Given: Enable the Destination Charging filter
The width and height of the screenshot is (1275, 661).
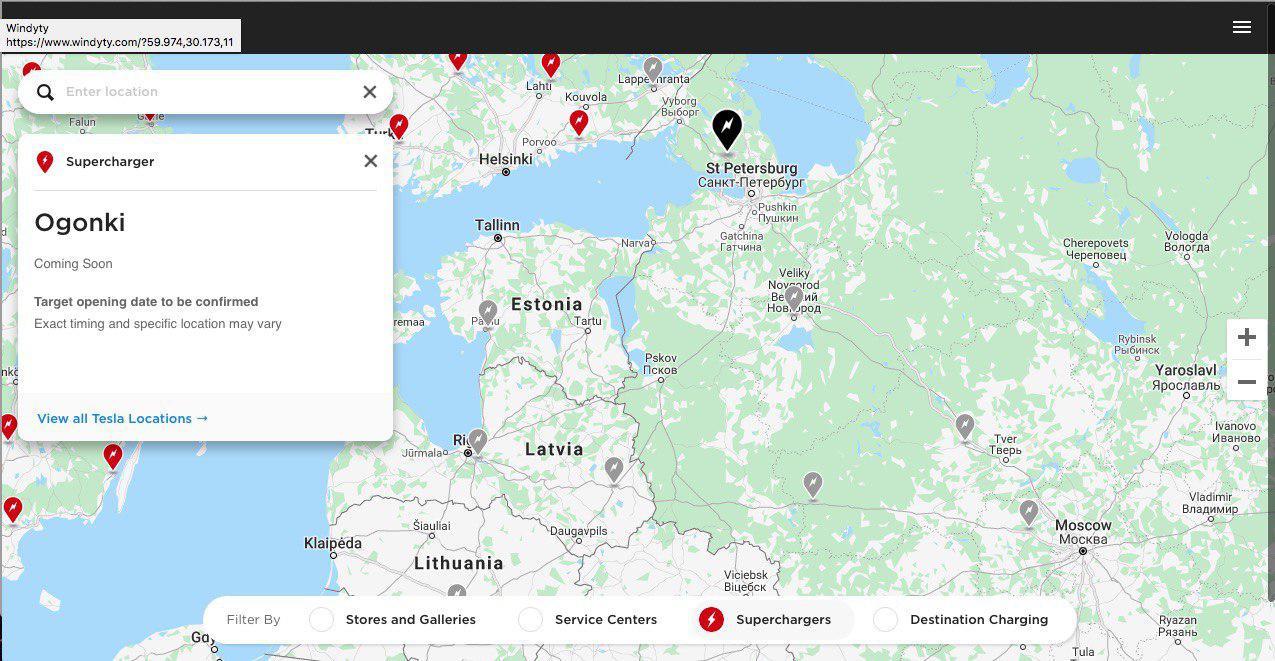Looking at the screenshot, I should [885, 620].
